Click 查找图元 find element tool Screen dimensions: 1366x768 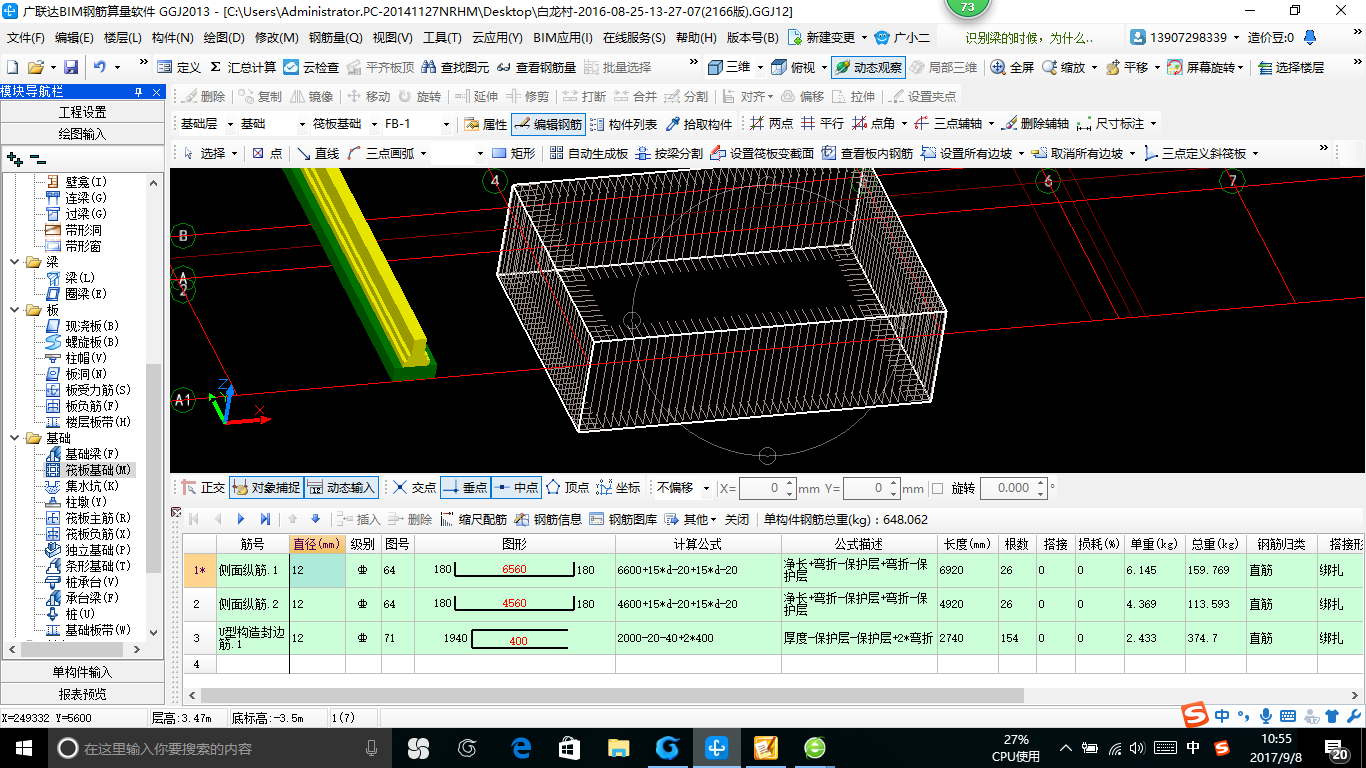455,67
